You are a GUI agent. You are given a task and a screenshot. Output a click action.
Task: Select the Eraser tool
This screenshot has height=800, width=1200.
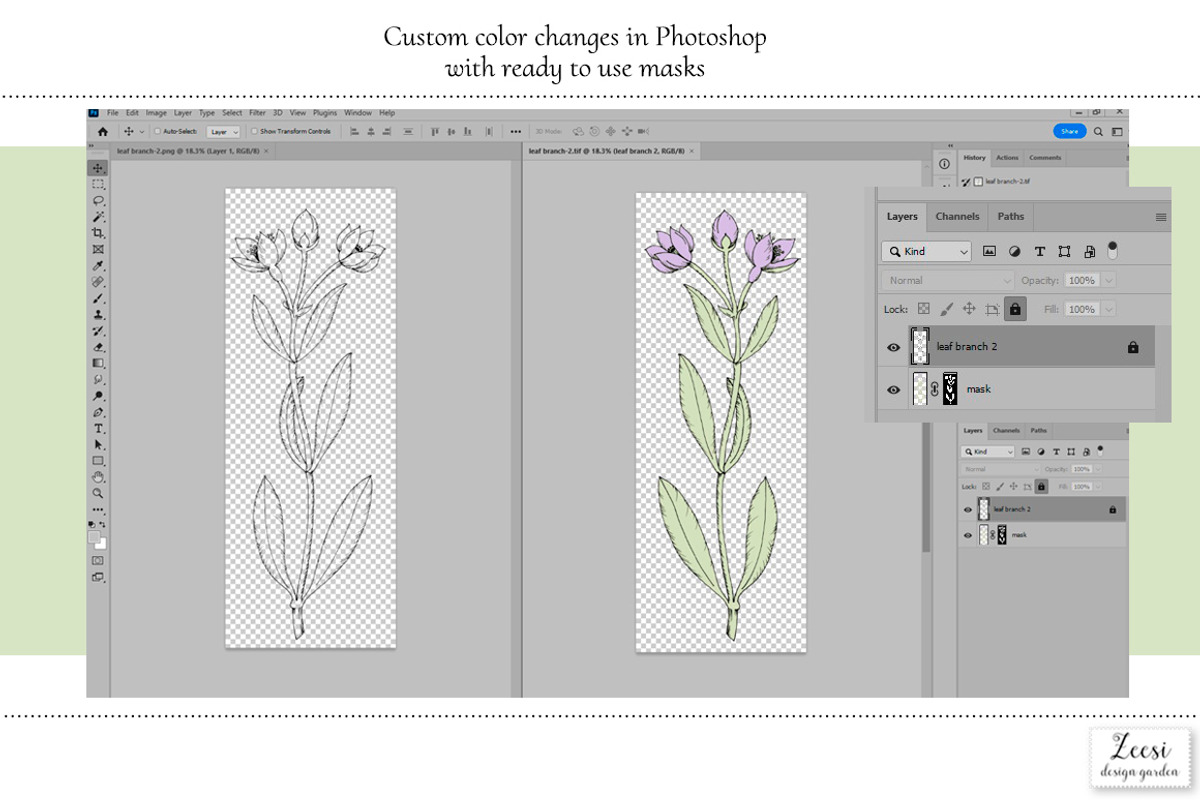tap(98, 347)
